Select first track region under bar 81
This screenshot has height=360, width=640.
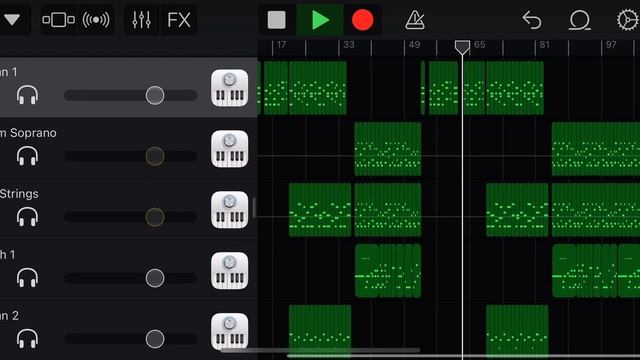tap(515, 88)
